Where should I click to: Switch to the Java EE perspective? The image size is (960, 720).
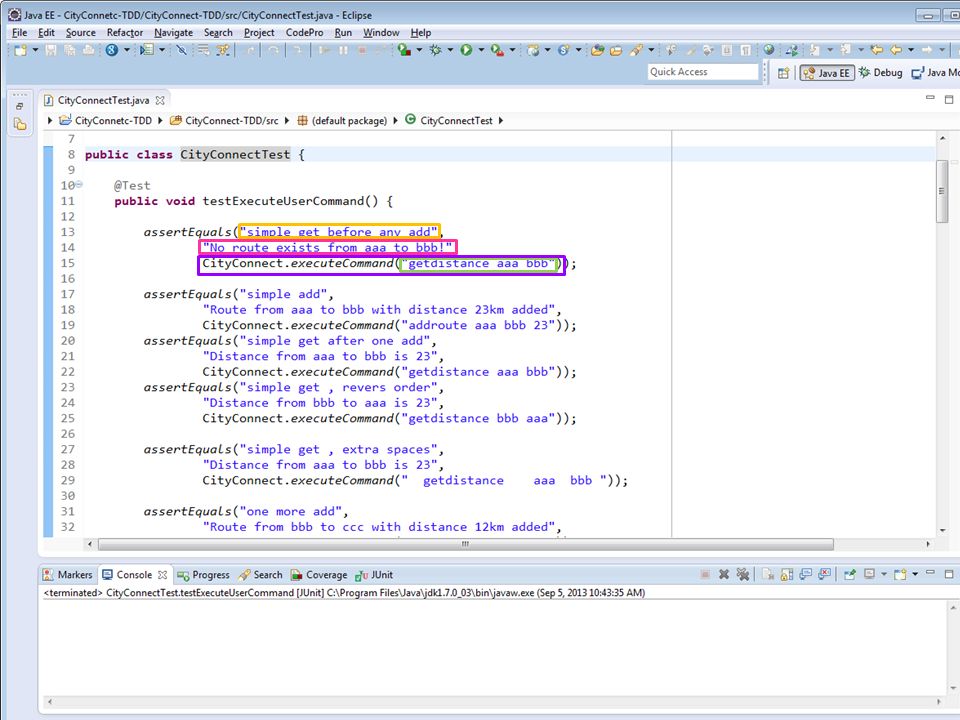827,73
